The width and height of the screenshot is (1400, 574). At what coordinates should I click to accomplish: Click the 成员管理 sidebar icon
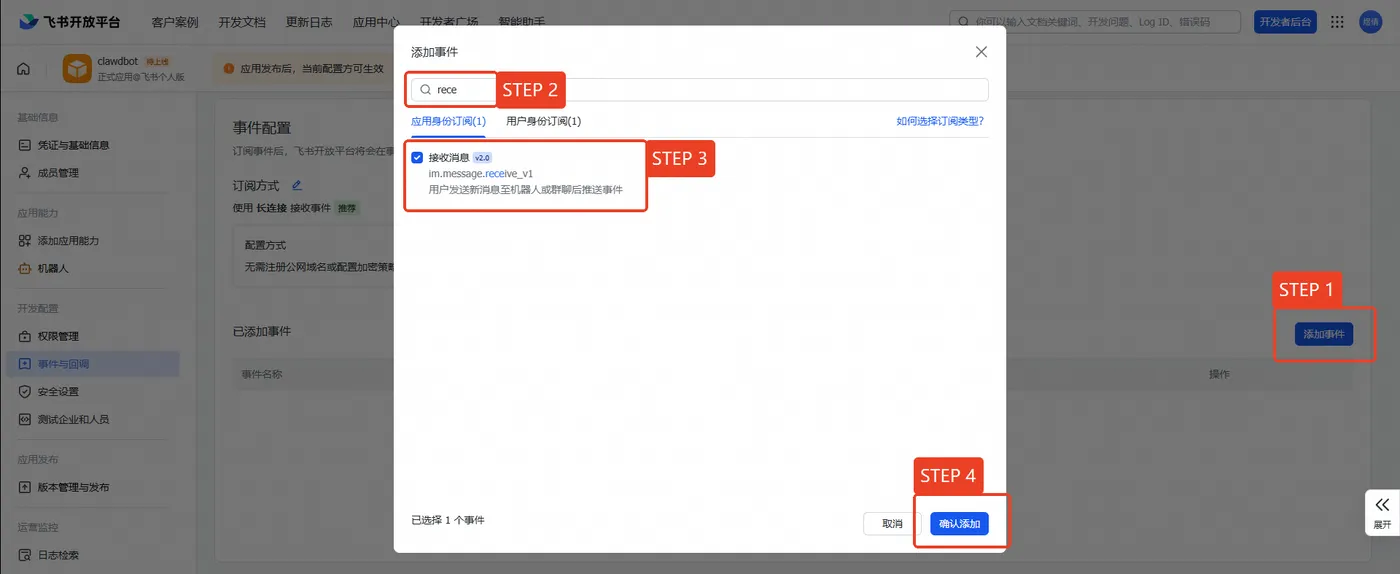pos(25,173)
